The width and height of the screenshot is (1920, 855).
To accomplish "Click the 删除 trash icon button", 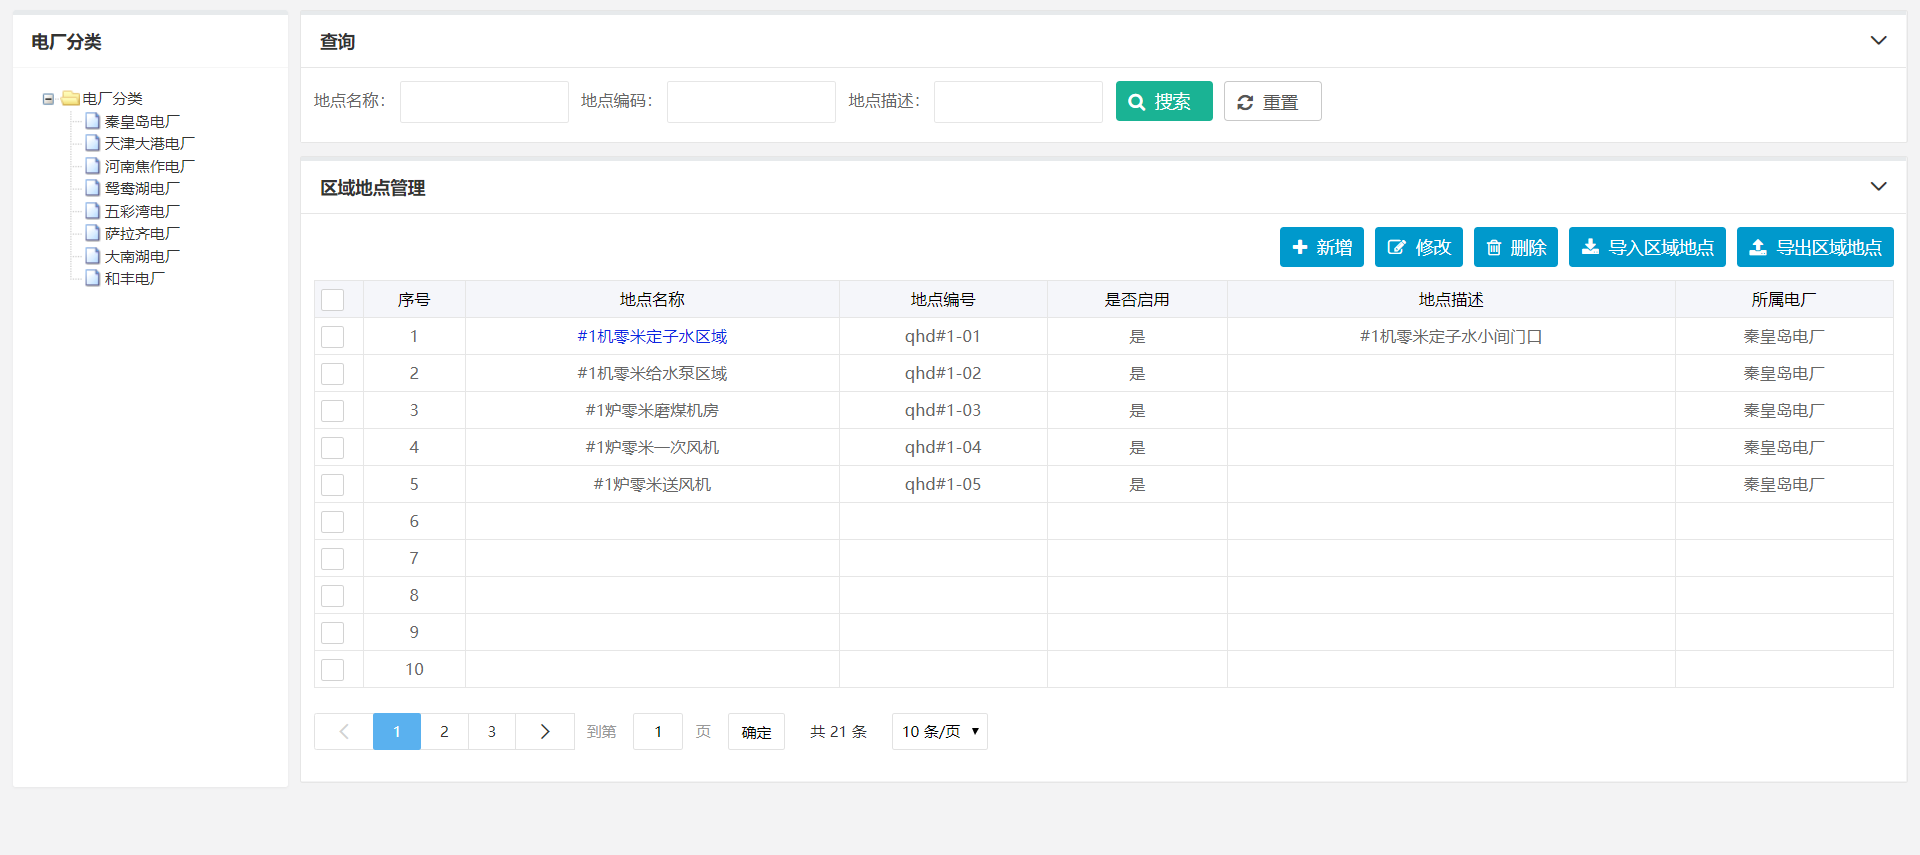I will pyautogui.click(x=1515, y=247).
